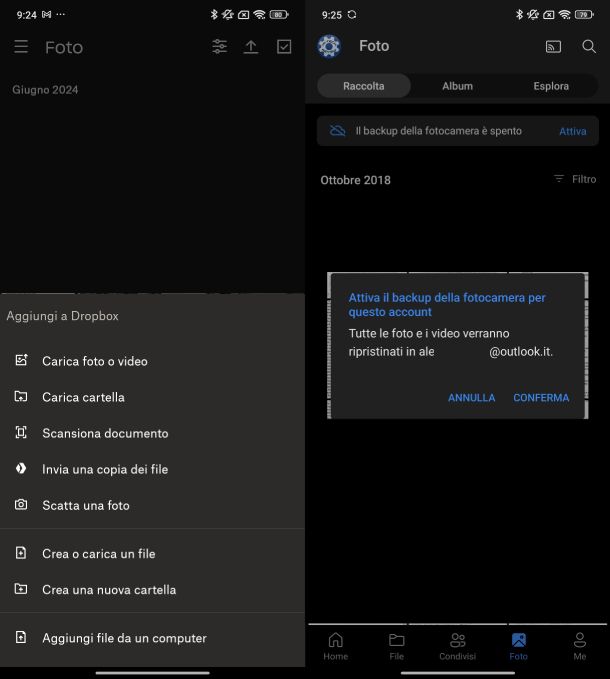Tap the 'Carica cartella' folder icon
This screenshot has height=679, width=610.
21,396
